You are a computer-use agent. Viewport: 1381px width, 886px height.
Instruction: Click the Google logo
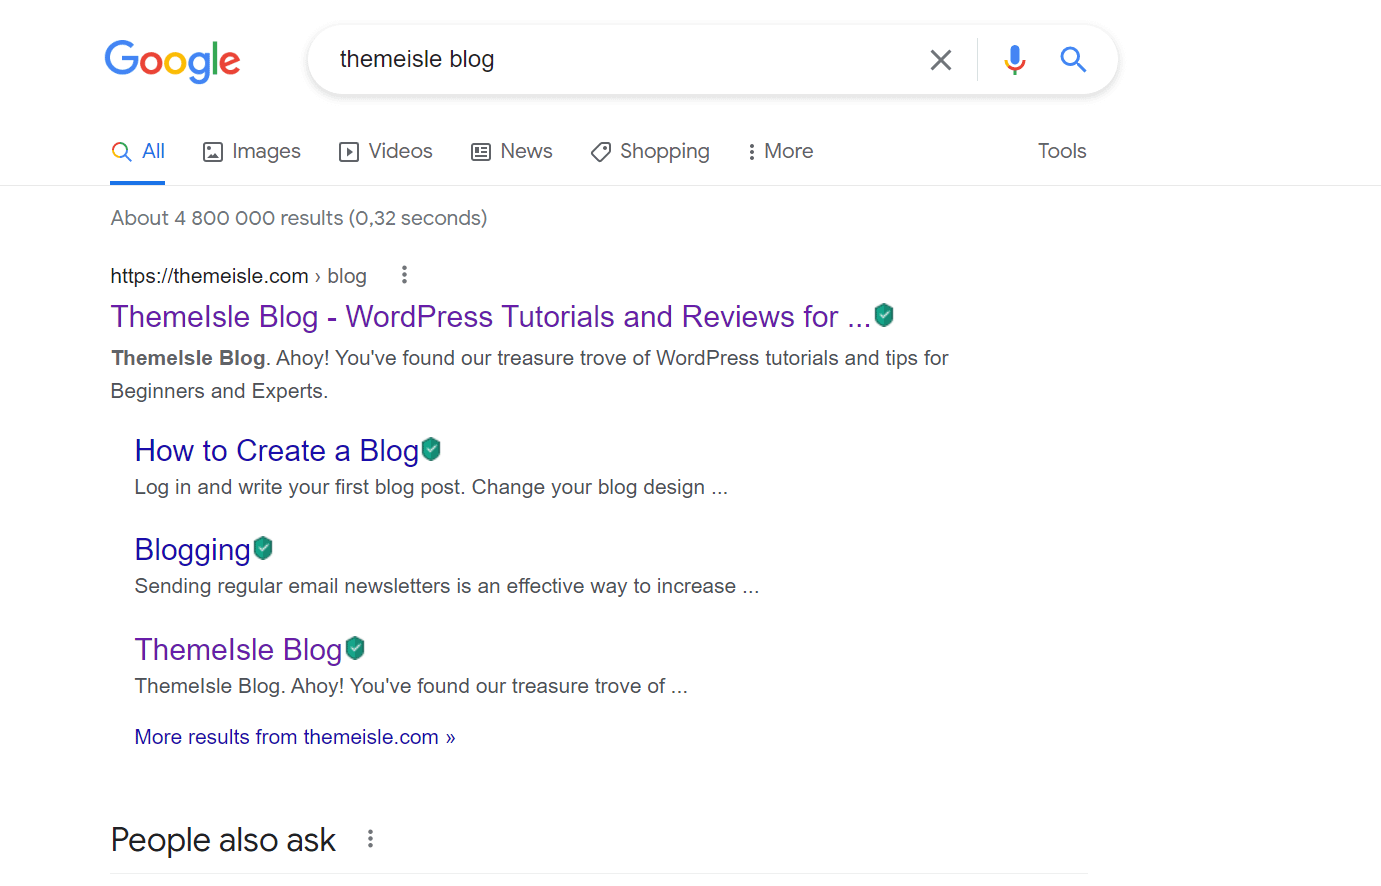(x=172, y=61)
